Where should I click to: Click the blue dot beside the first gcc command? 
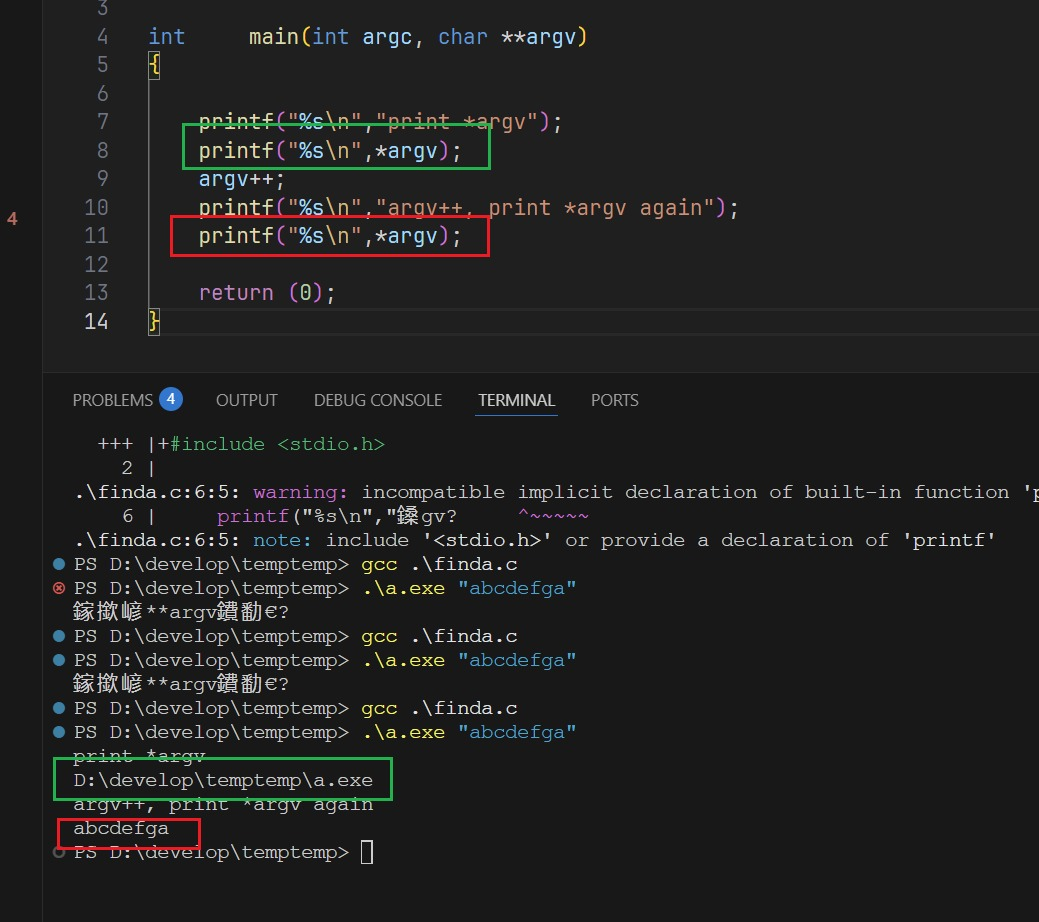(x=58, y=564)
